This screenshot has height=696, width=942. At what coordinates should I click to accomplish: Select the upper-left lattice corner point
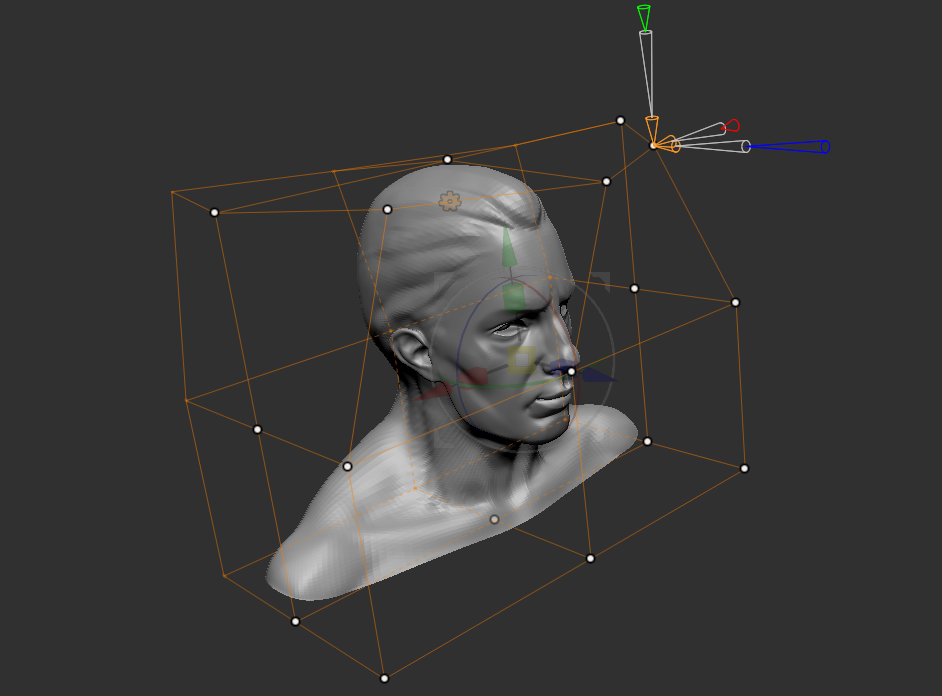click(x=214, y=213)
